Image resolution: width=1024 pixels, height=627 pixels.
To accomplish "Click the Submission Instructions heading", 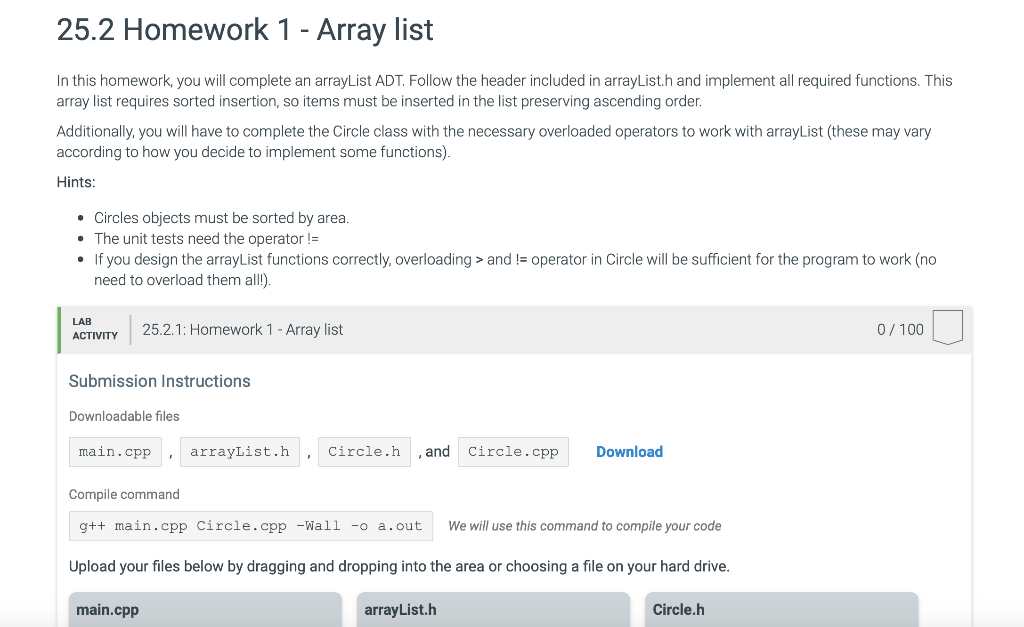I will coord(159,381).
